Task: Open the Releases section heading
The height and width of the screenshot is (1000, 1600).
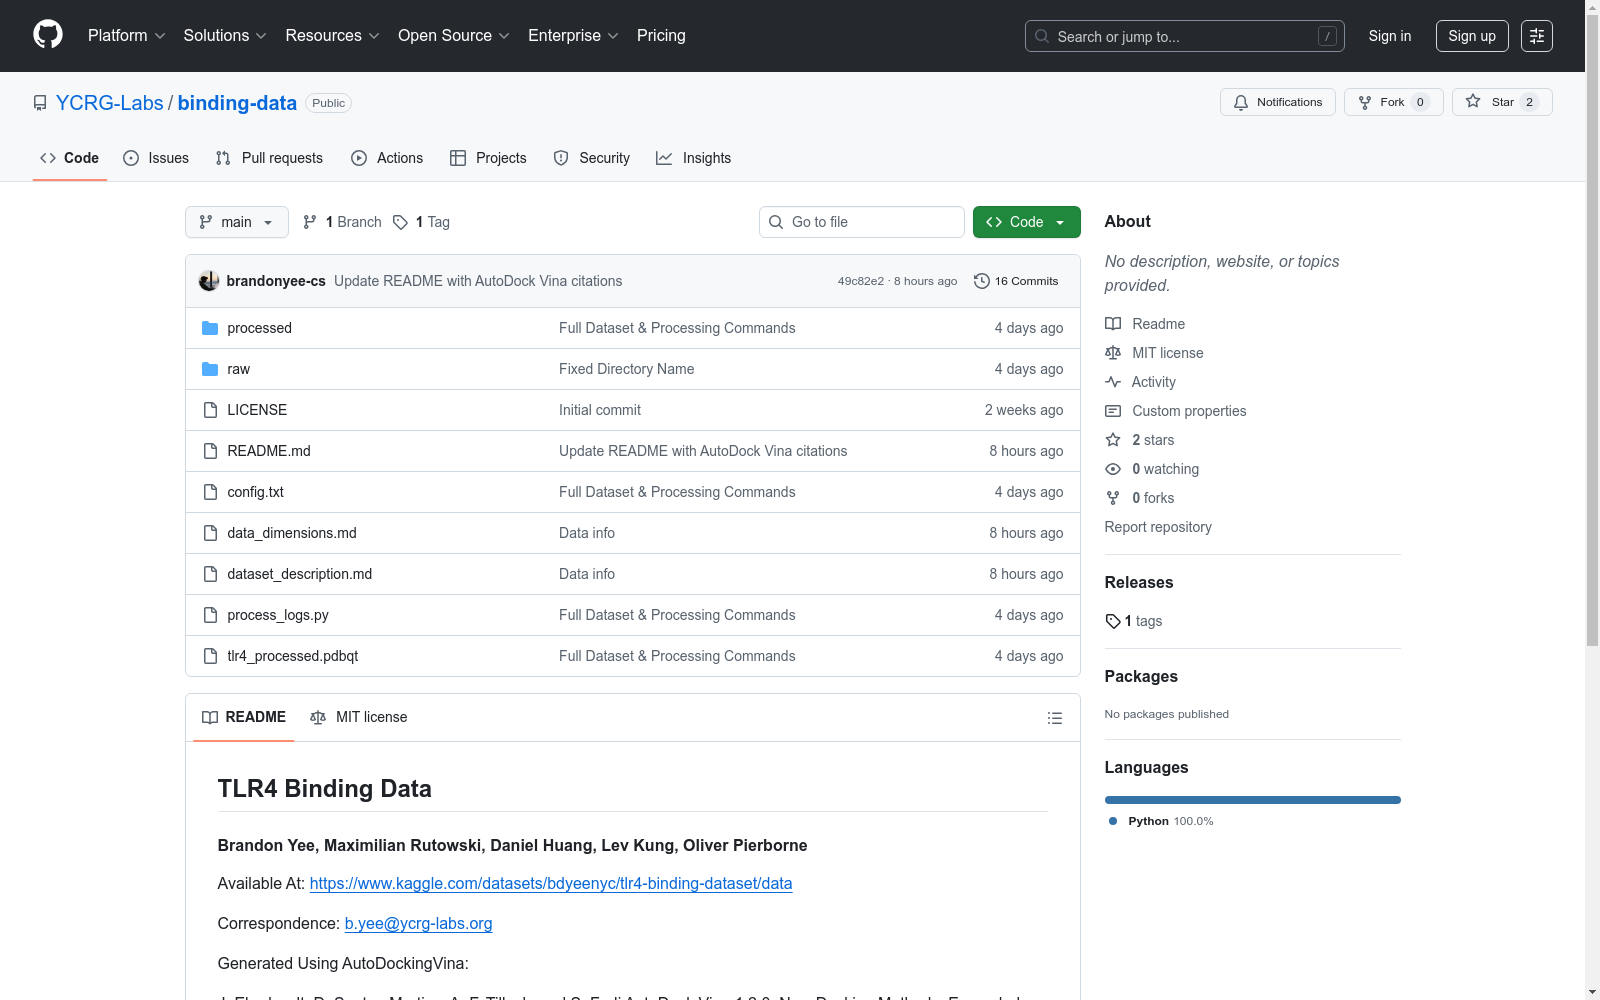Action: coord(1139,583)
